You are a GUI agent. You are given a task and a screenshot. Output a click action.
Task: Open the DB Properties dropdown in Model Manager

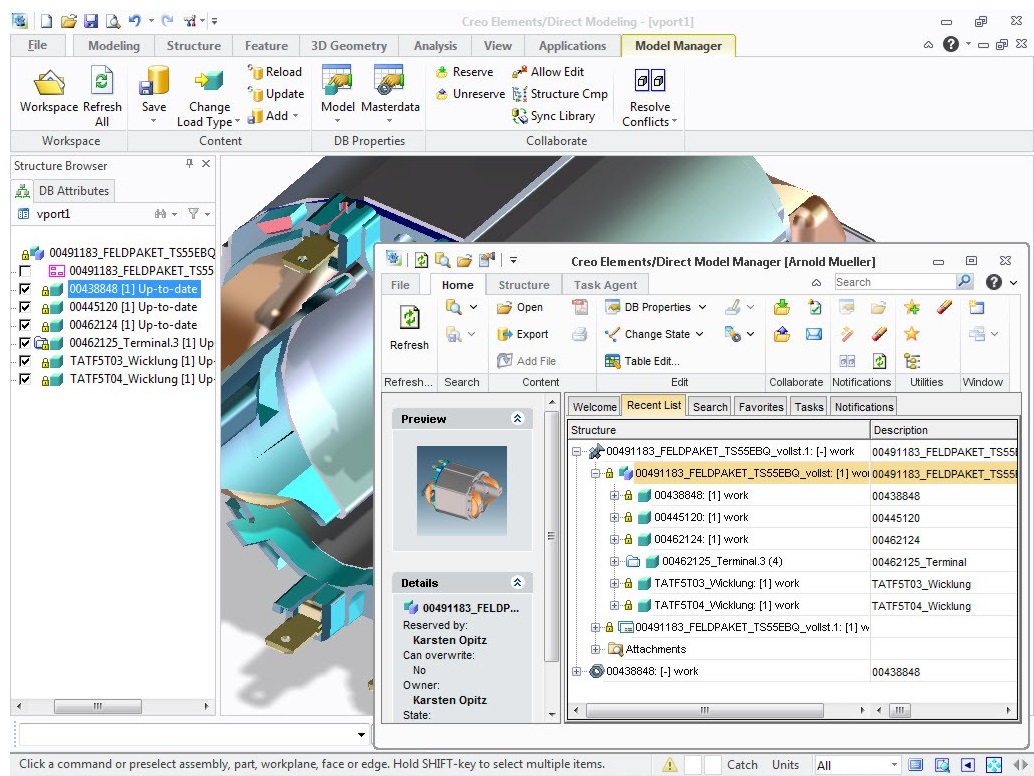click(703, 307)
